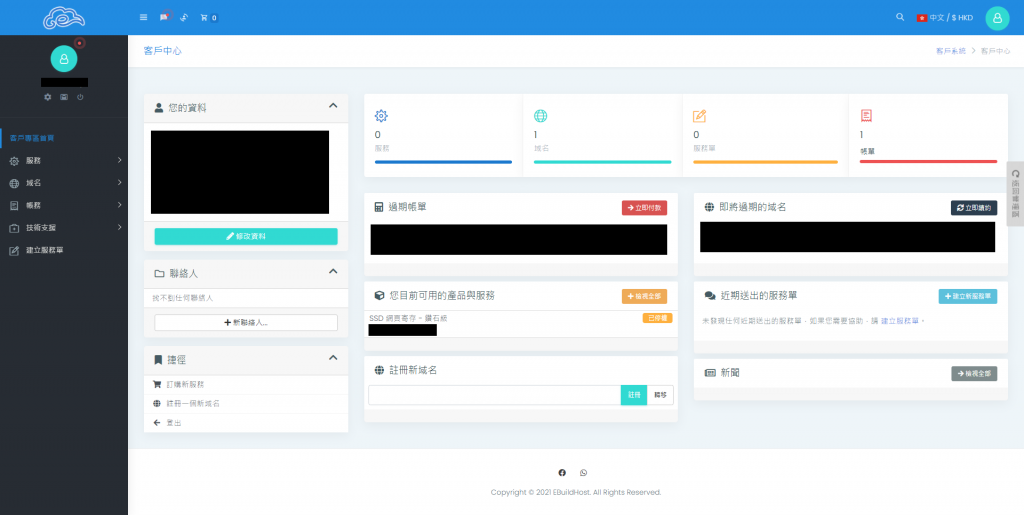Image resolution: width=1024 pixels, height=515 pixels.
Task: Open the flag notifications icon
Action: tap(164, 18)
